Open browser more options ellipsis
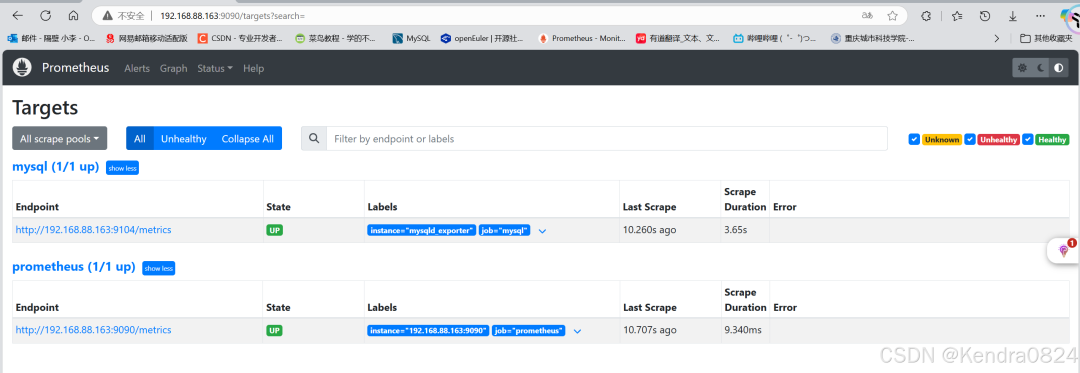Screen dimensions: 1080x373 tap(1040, 15)
